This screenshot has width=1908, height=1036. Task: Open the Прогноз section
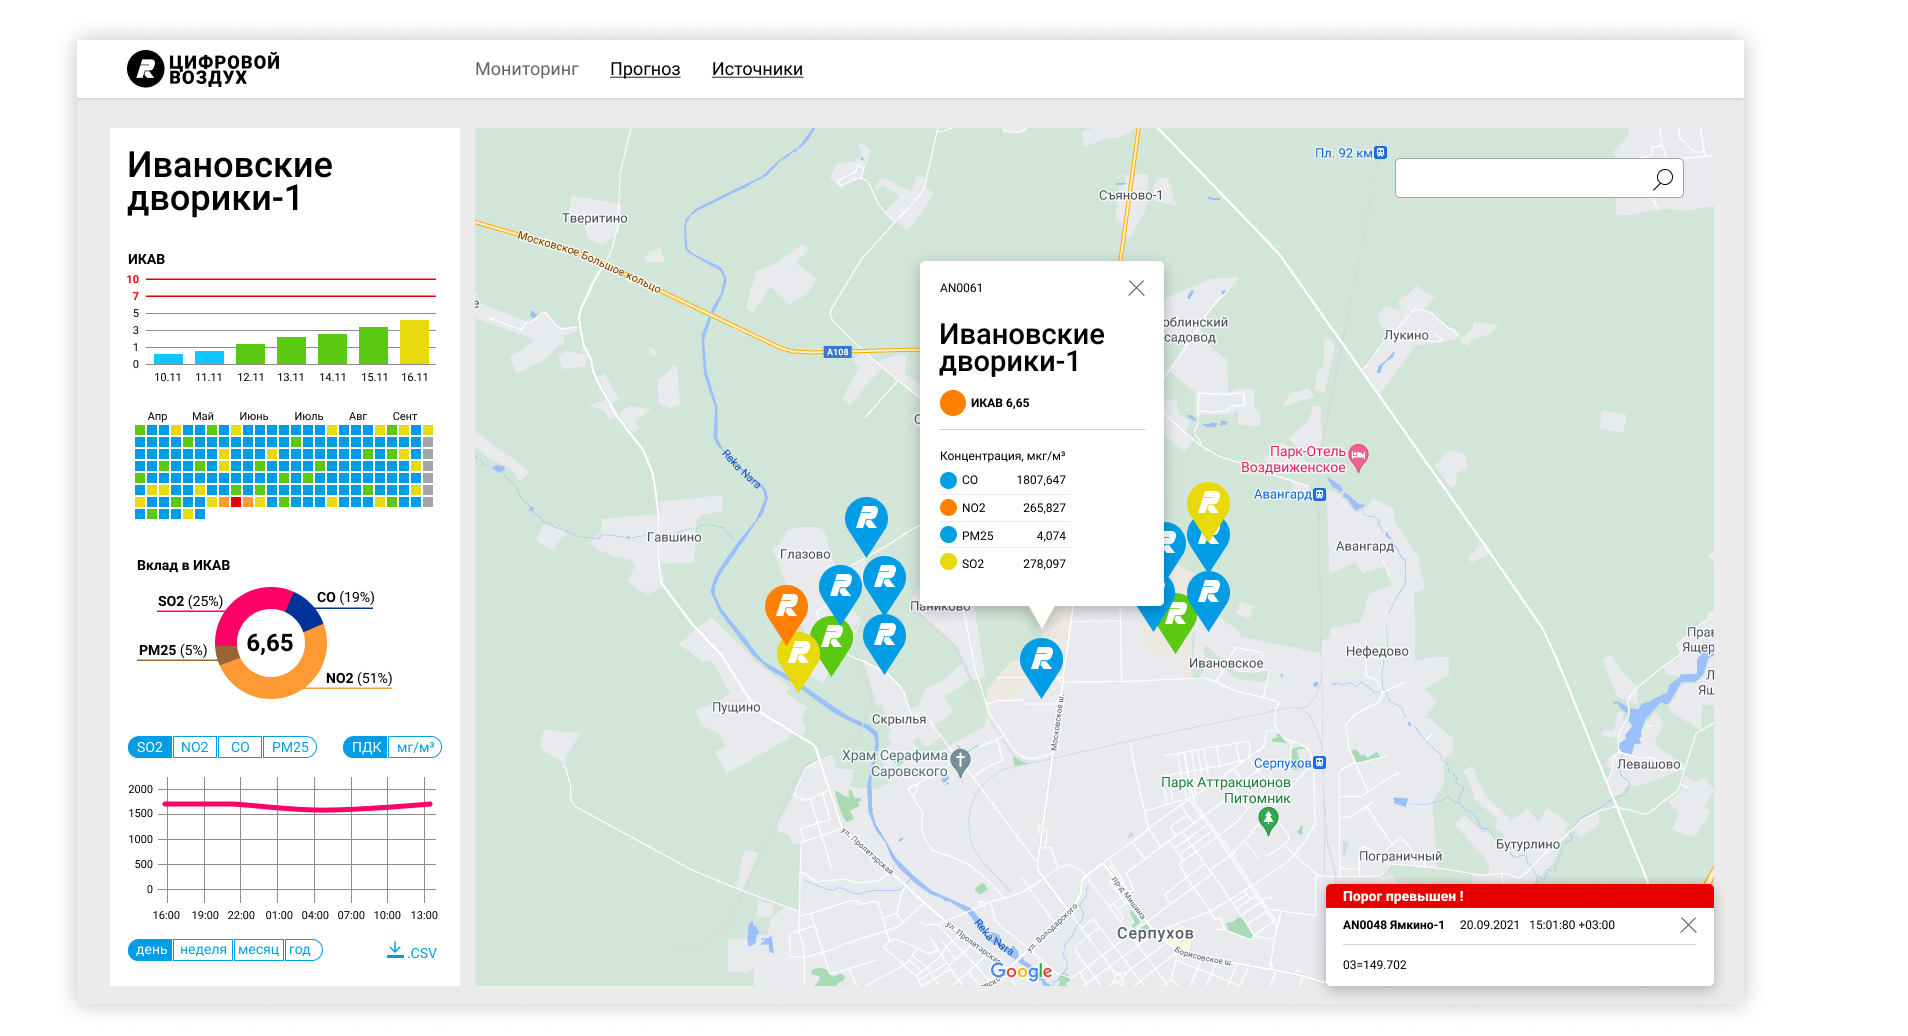[645, 68]
